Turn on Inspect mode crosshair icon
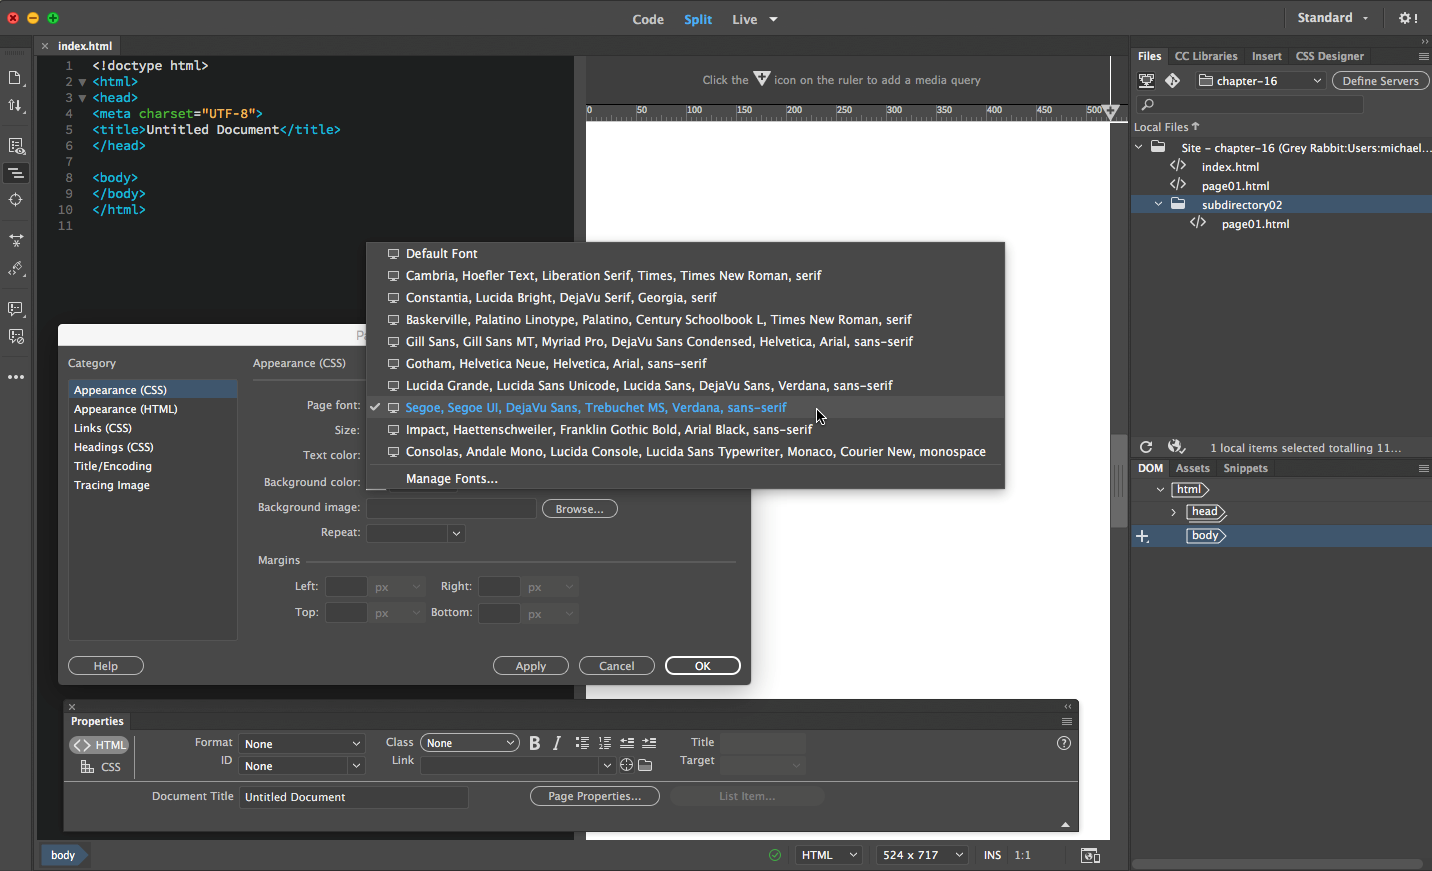1432x871 pixels. coord(15,200)
